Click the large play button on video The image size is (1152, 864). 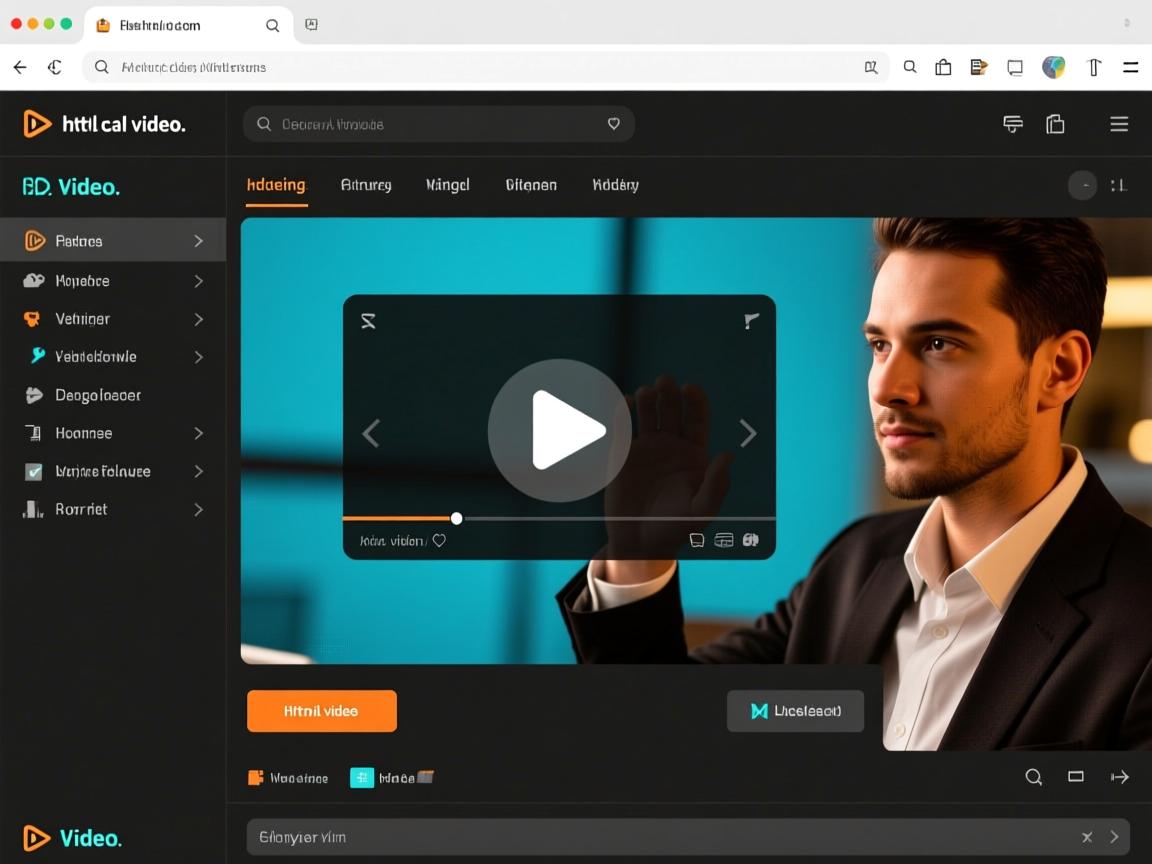[559, 431]
